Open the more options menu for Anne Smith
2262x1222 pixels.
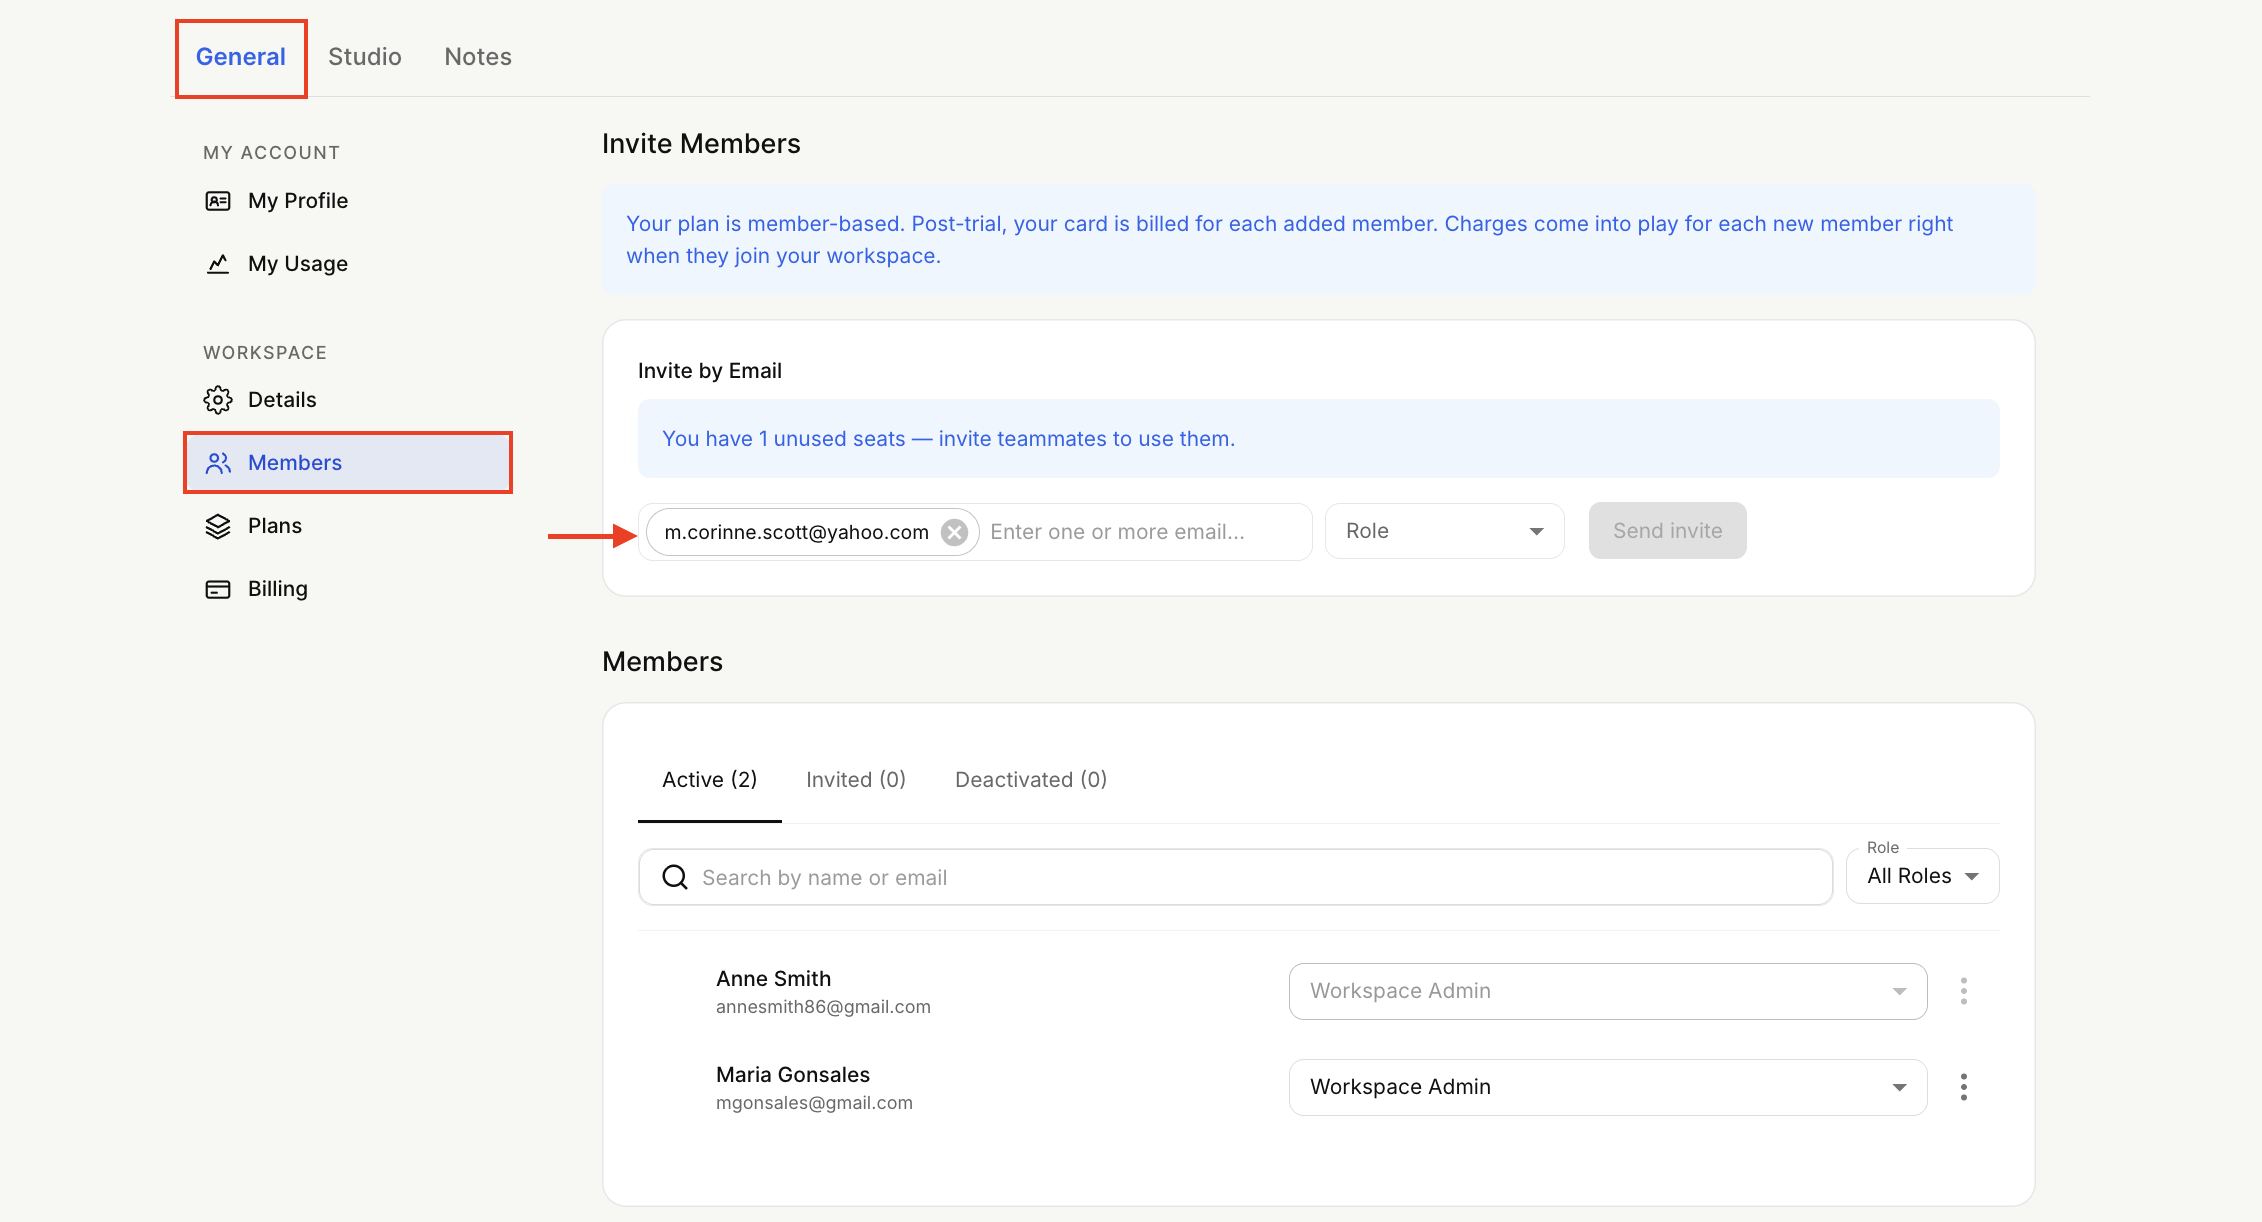(1964, 991)
